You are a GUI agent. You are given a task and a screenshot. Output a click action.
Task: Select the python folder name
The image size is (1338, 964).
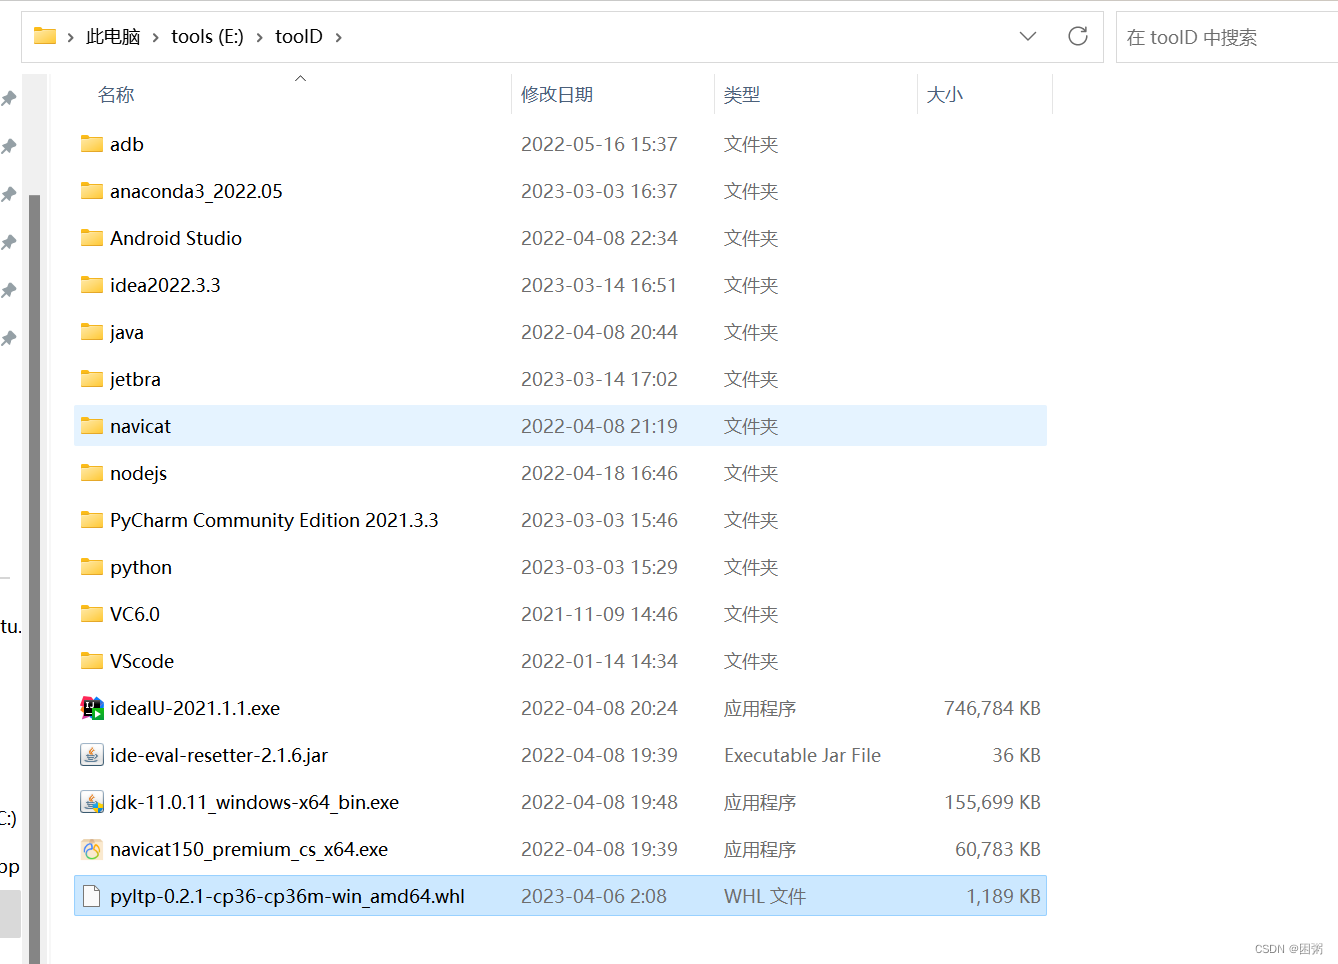click(141, 567)
